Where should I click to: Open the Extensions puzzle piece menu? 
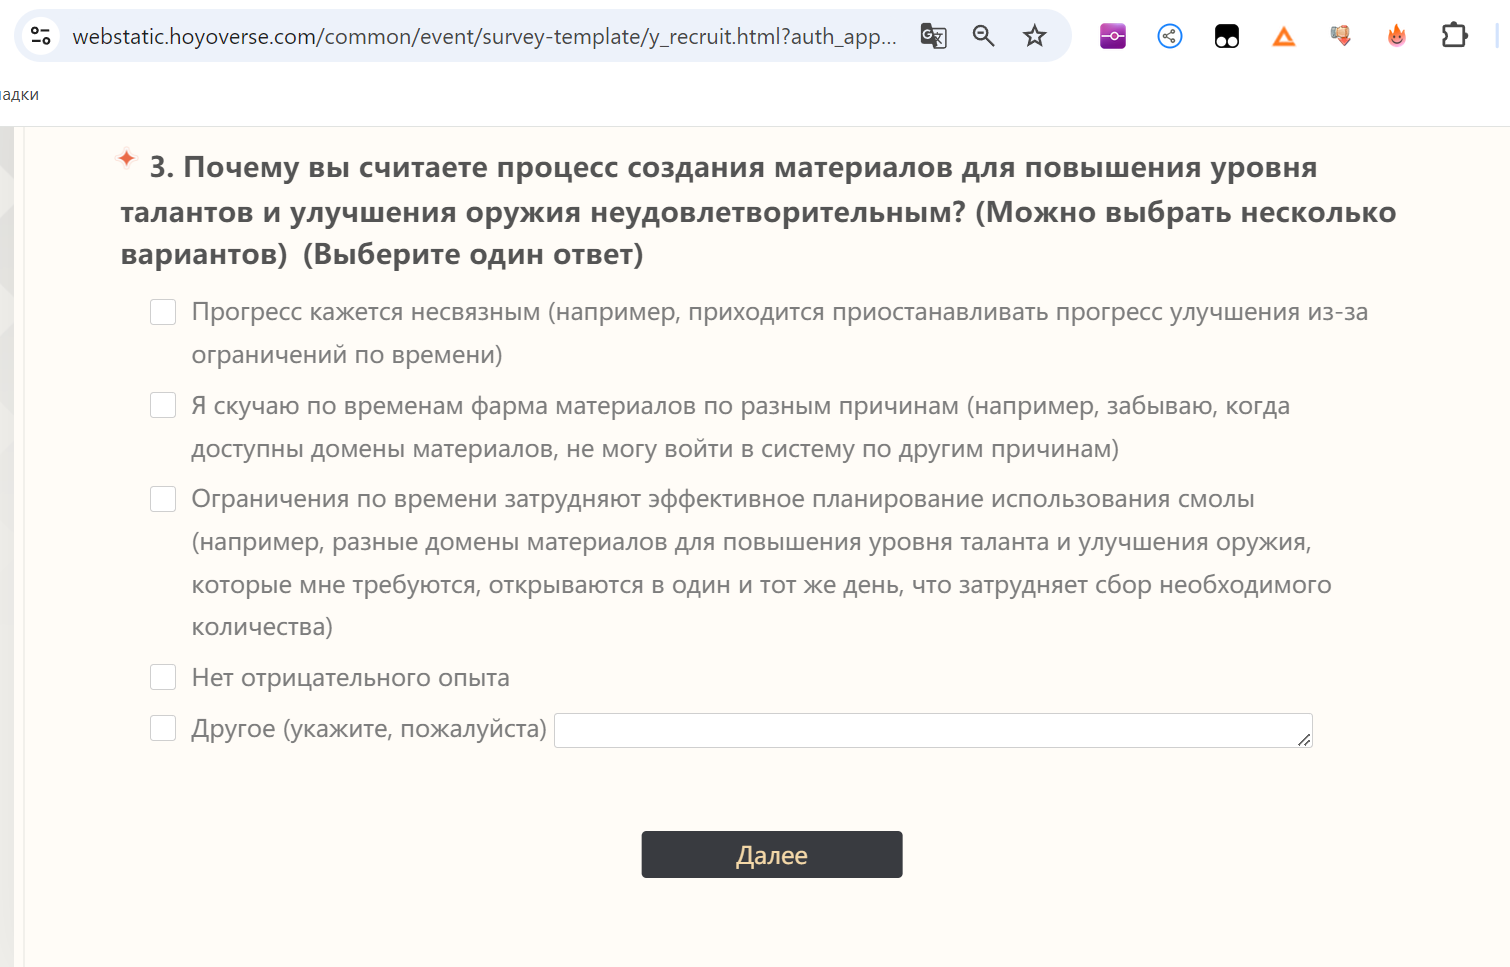[x=1454, y=37]
